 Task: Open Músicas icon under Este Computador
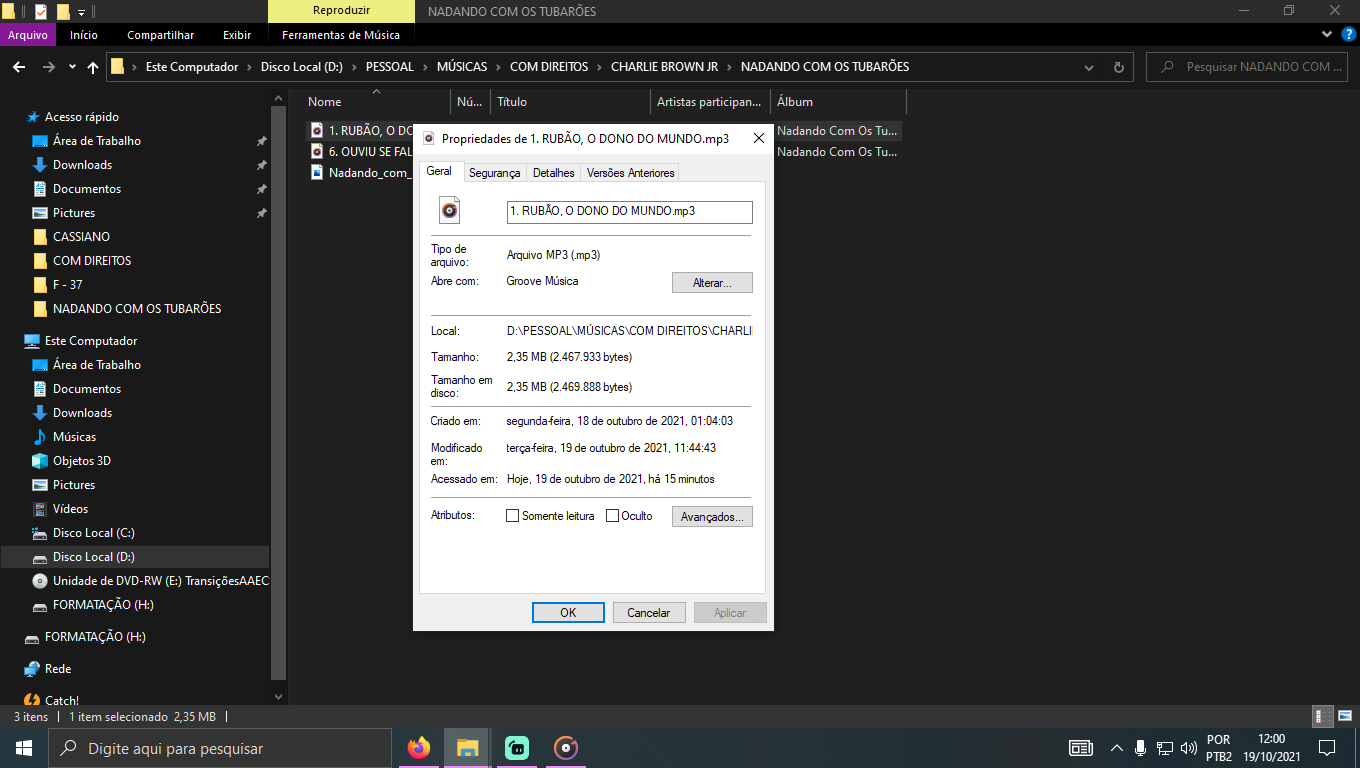point(40,437)
